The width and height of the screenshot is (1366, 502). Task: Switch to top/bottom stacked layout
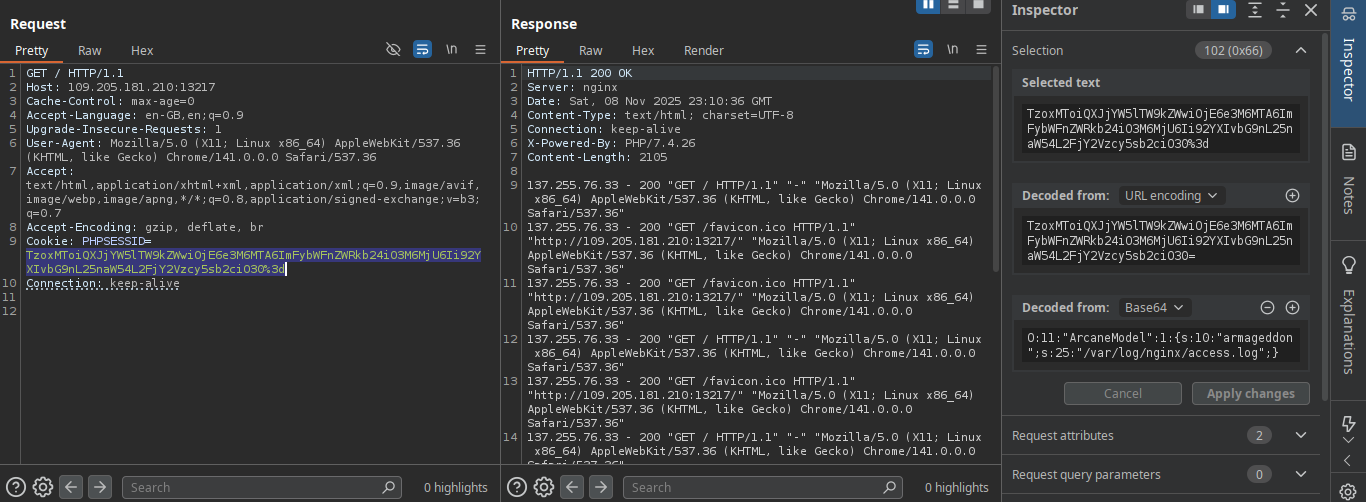click(954, 5)
